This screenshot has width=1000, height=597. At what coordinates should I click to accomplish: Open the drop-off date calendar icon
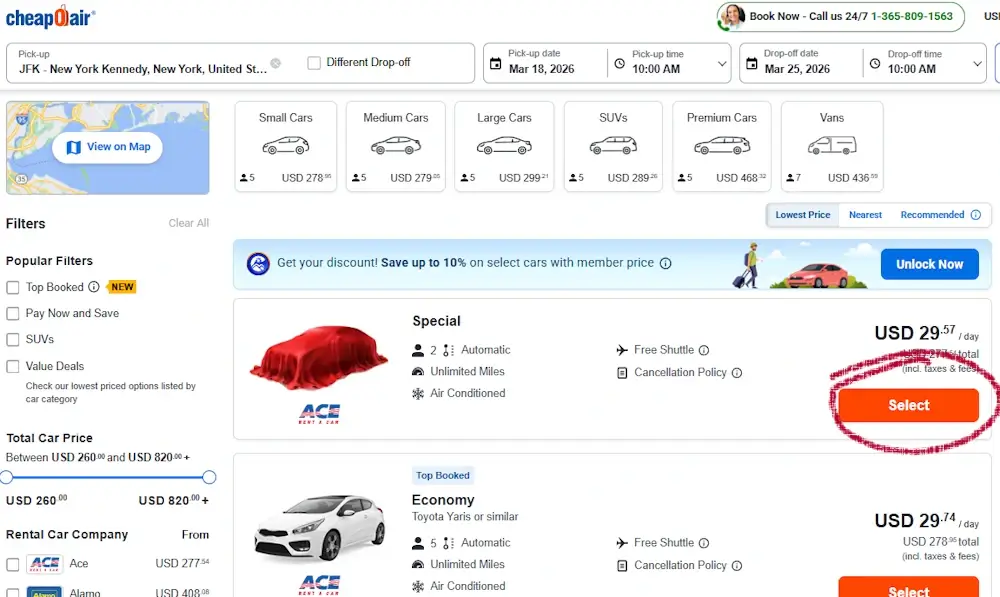click(x=752, y=63)
